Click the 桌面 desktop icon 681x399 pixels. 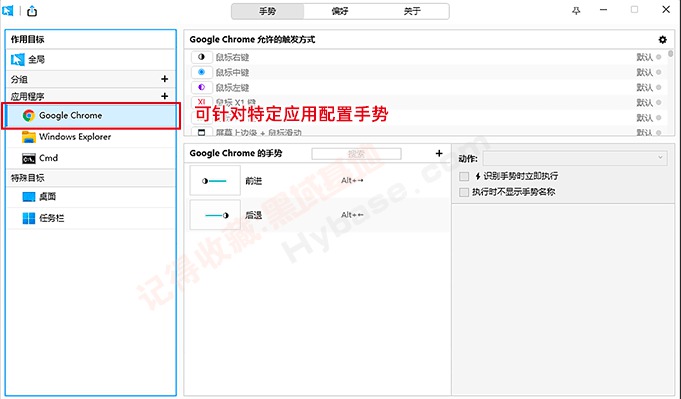point(29,197)
